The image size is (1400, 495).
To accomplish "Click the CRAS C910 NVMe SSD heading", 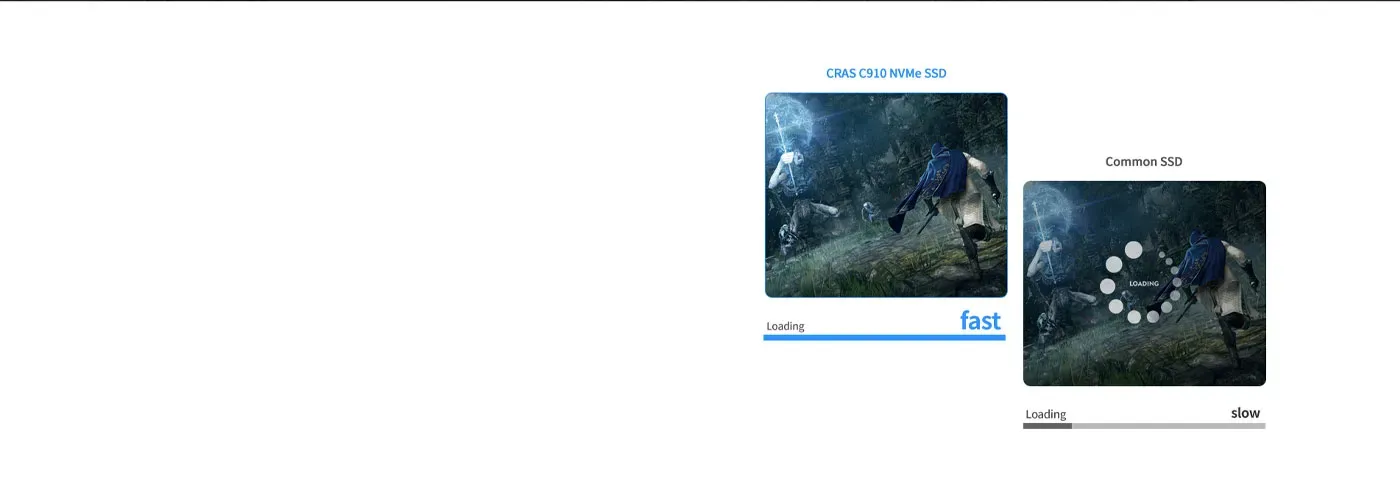I will pyautogui.click(x=886, y=73).
